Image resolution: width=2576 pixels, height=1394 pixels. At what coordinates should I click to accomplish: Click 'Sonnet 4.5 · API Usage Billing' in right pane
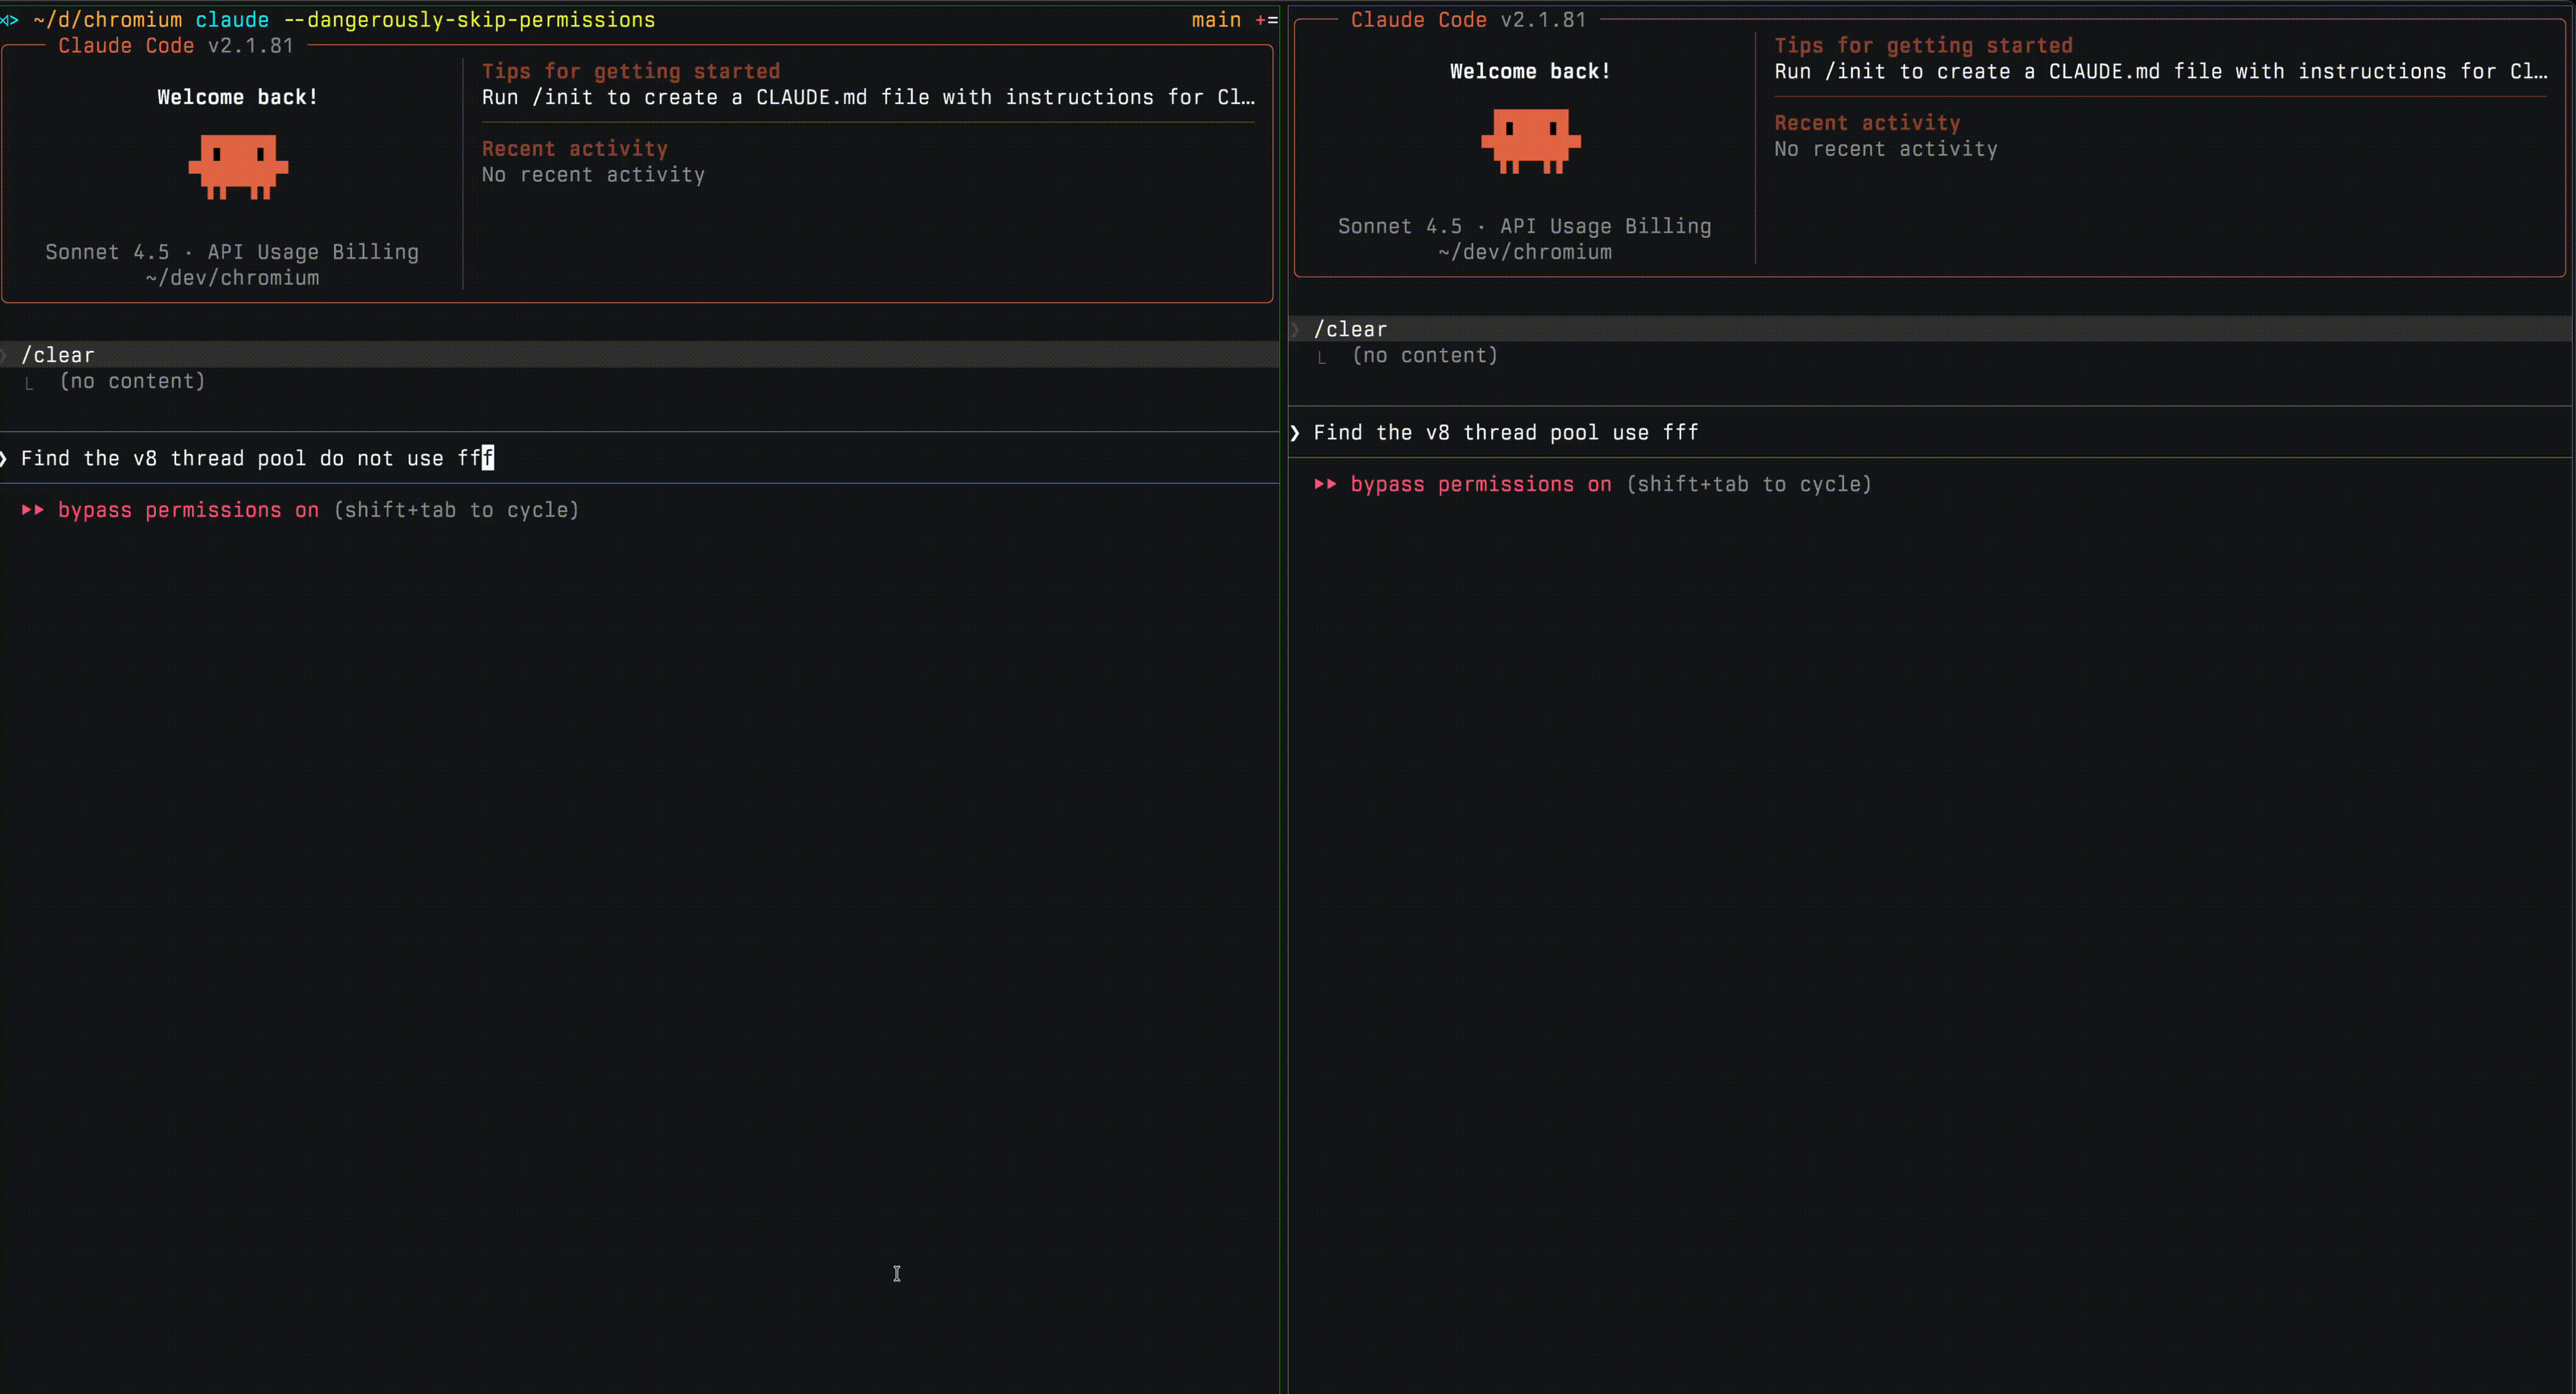[x=1525, y=226]
